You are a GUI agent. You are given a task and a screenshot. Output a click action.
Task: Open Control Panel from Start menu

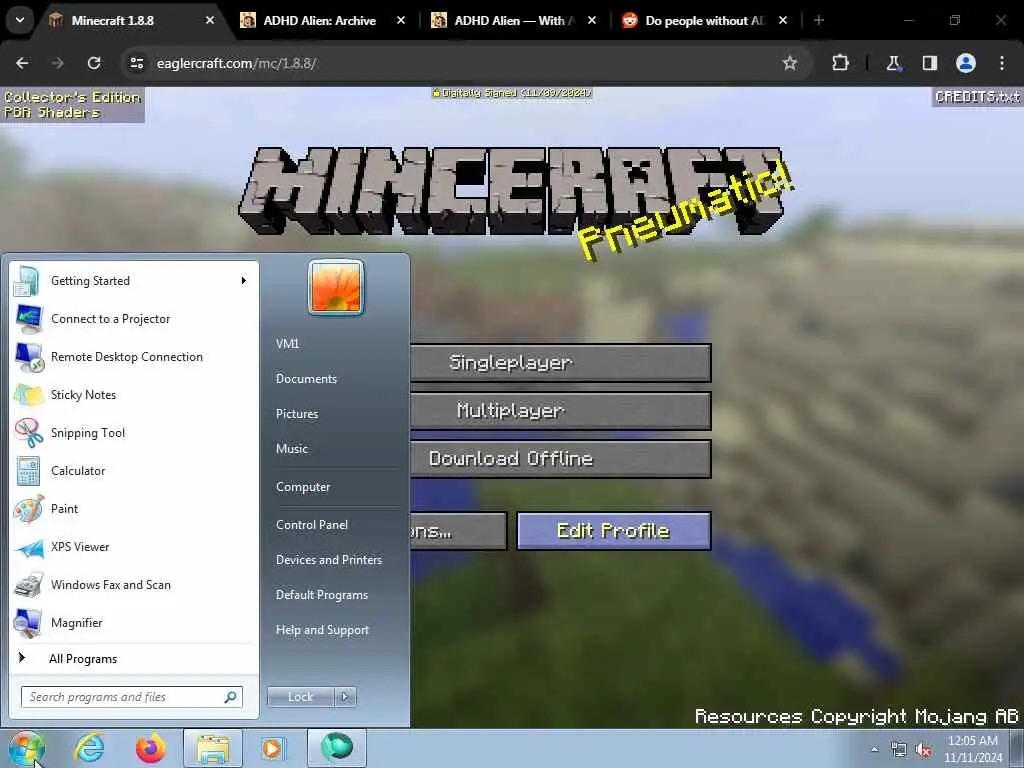tap(312, 525)
